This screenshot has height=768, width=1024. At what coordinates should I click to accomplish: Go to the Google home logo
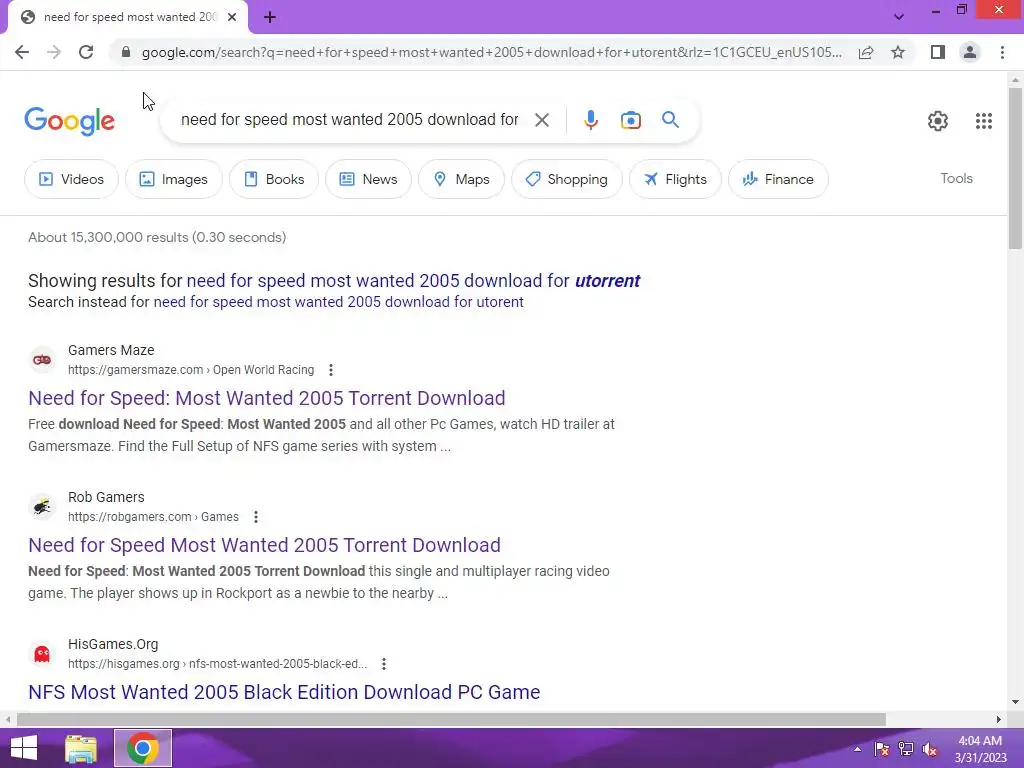point(69,121)
